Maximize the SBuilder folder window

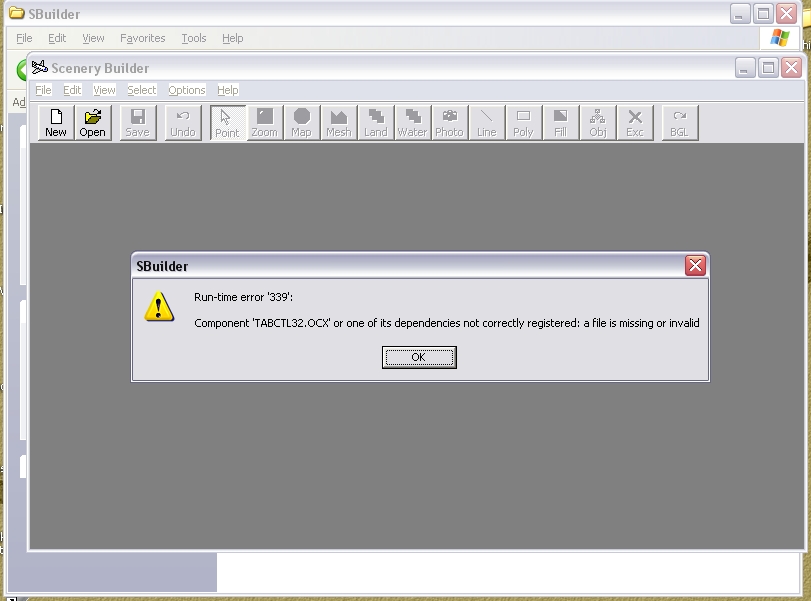click(763, 14)
